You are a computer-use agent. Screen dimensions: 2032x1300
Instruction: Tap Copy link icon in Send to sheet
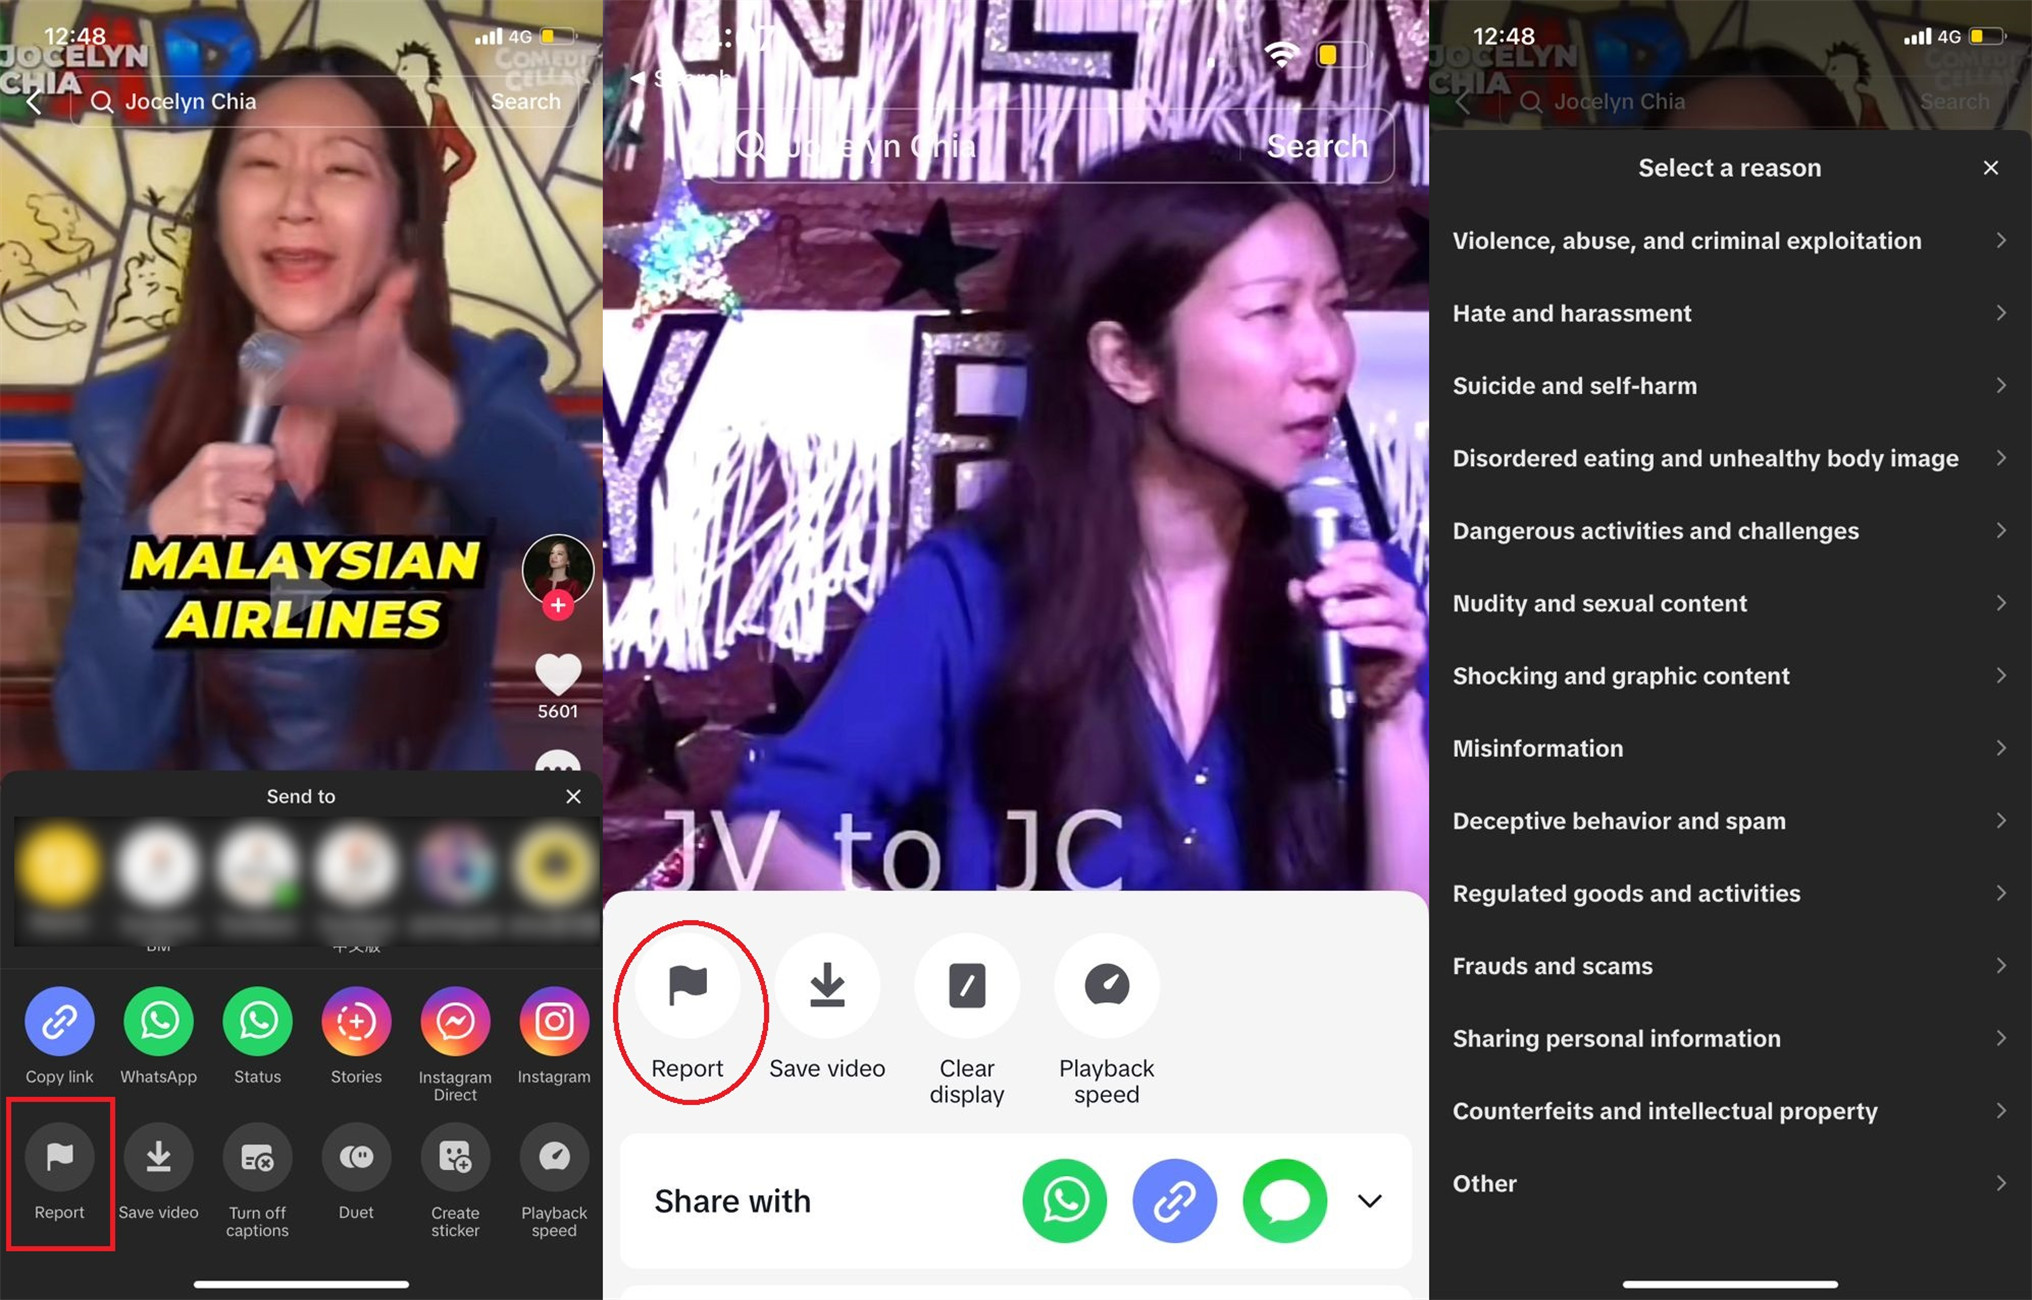pyautogui.click(x=59, y=1021)
